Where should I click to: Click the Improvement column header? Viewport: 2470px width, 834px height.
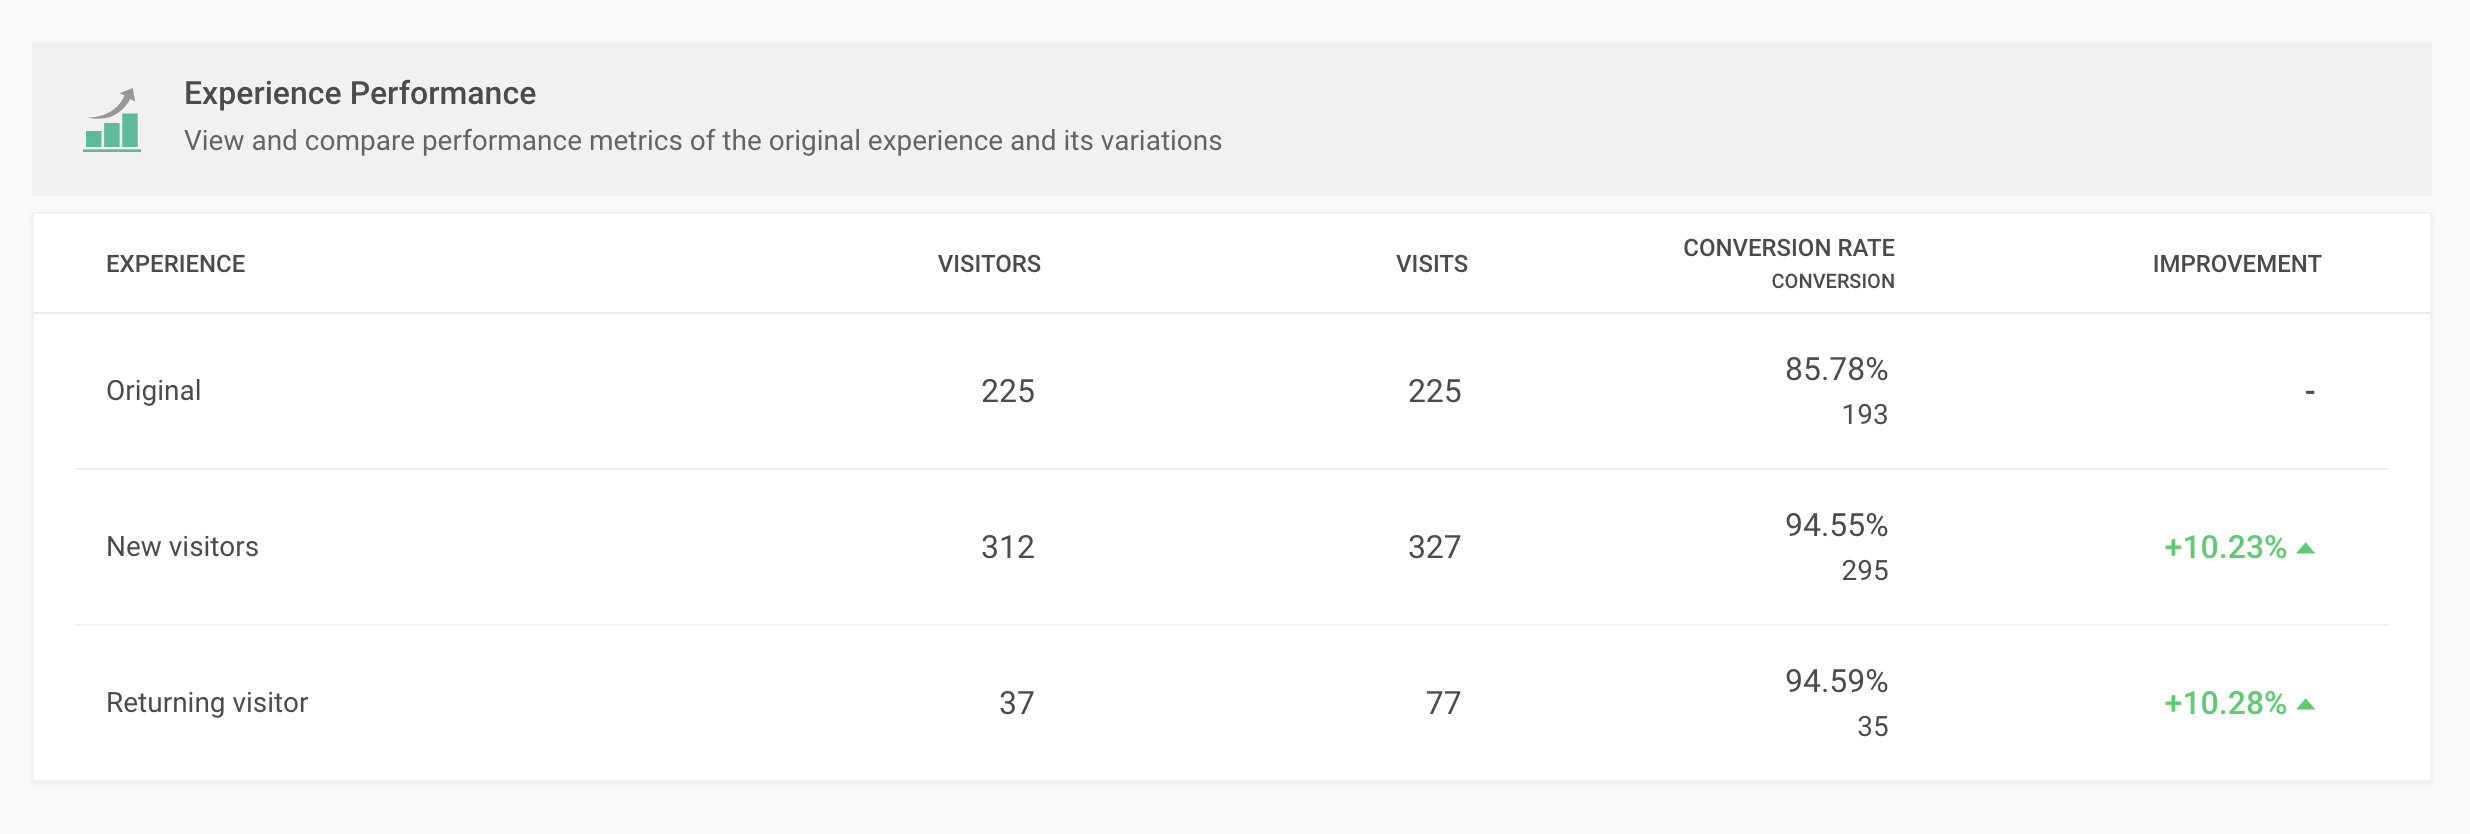pos(2236,264)
